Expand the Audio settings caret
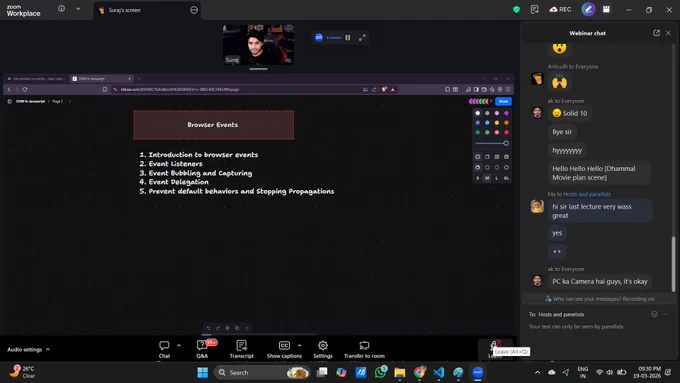The height and width of the screenshot is (383, 680). tap(48, 349)
